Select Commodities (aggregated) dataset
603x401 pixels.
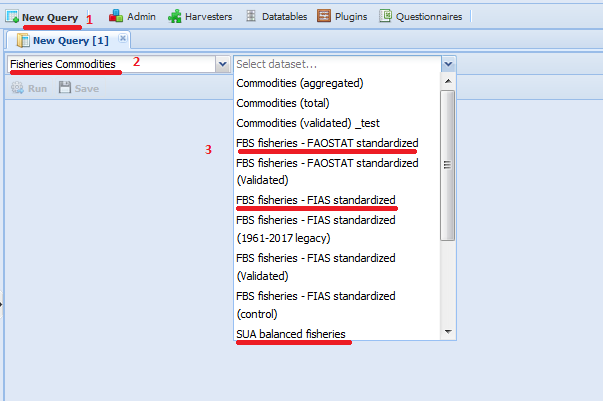tap(299, 83)
